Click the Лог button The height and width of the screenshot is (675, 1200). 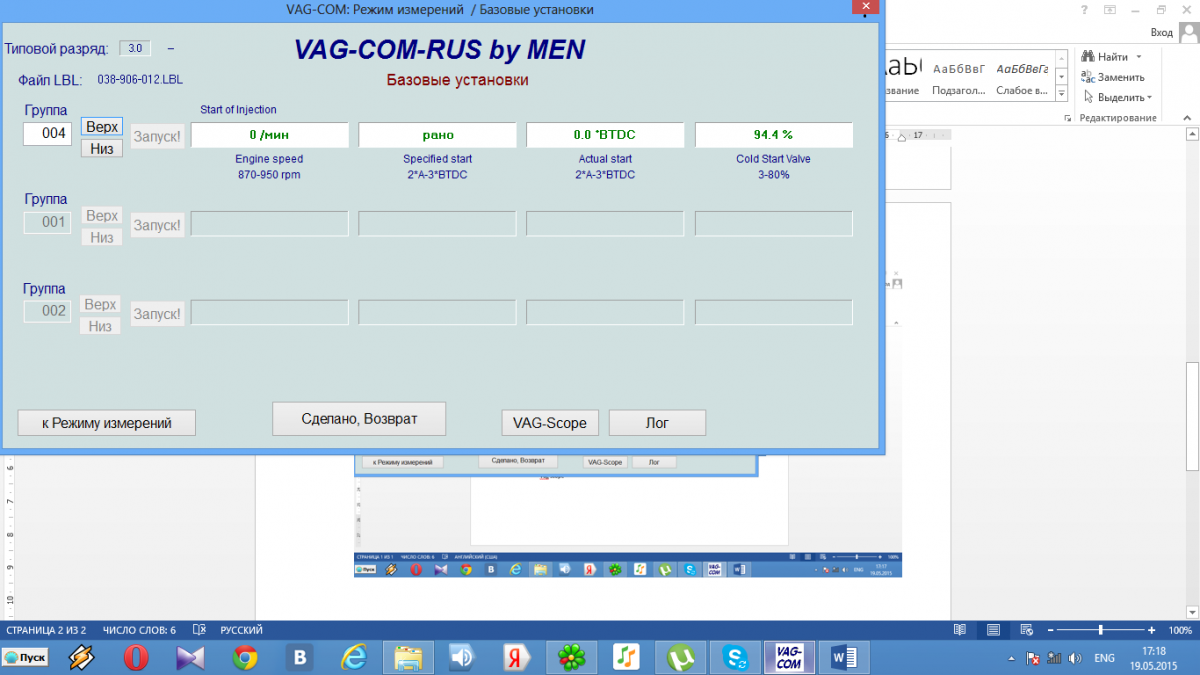[x=657, y=423]
